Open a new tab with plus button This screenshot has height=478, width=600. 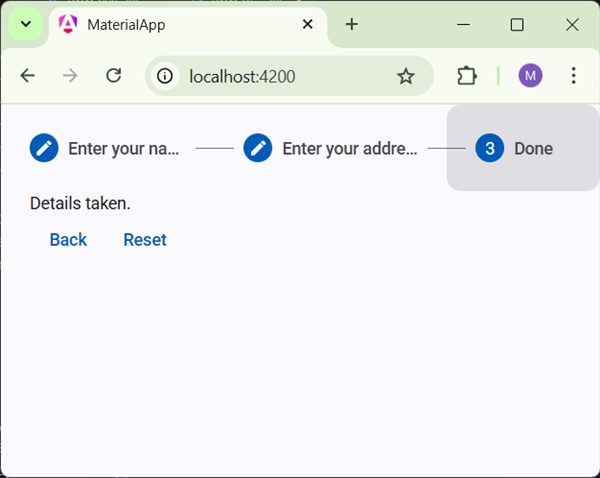coord(351,24)
